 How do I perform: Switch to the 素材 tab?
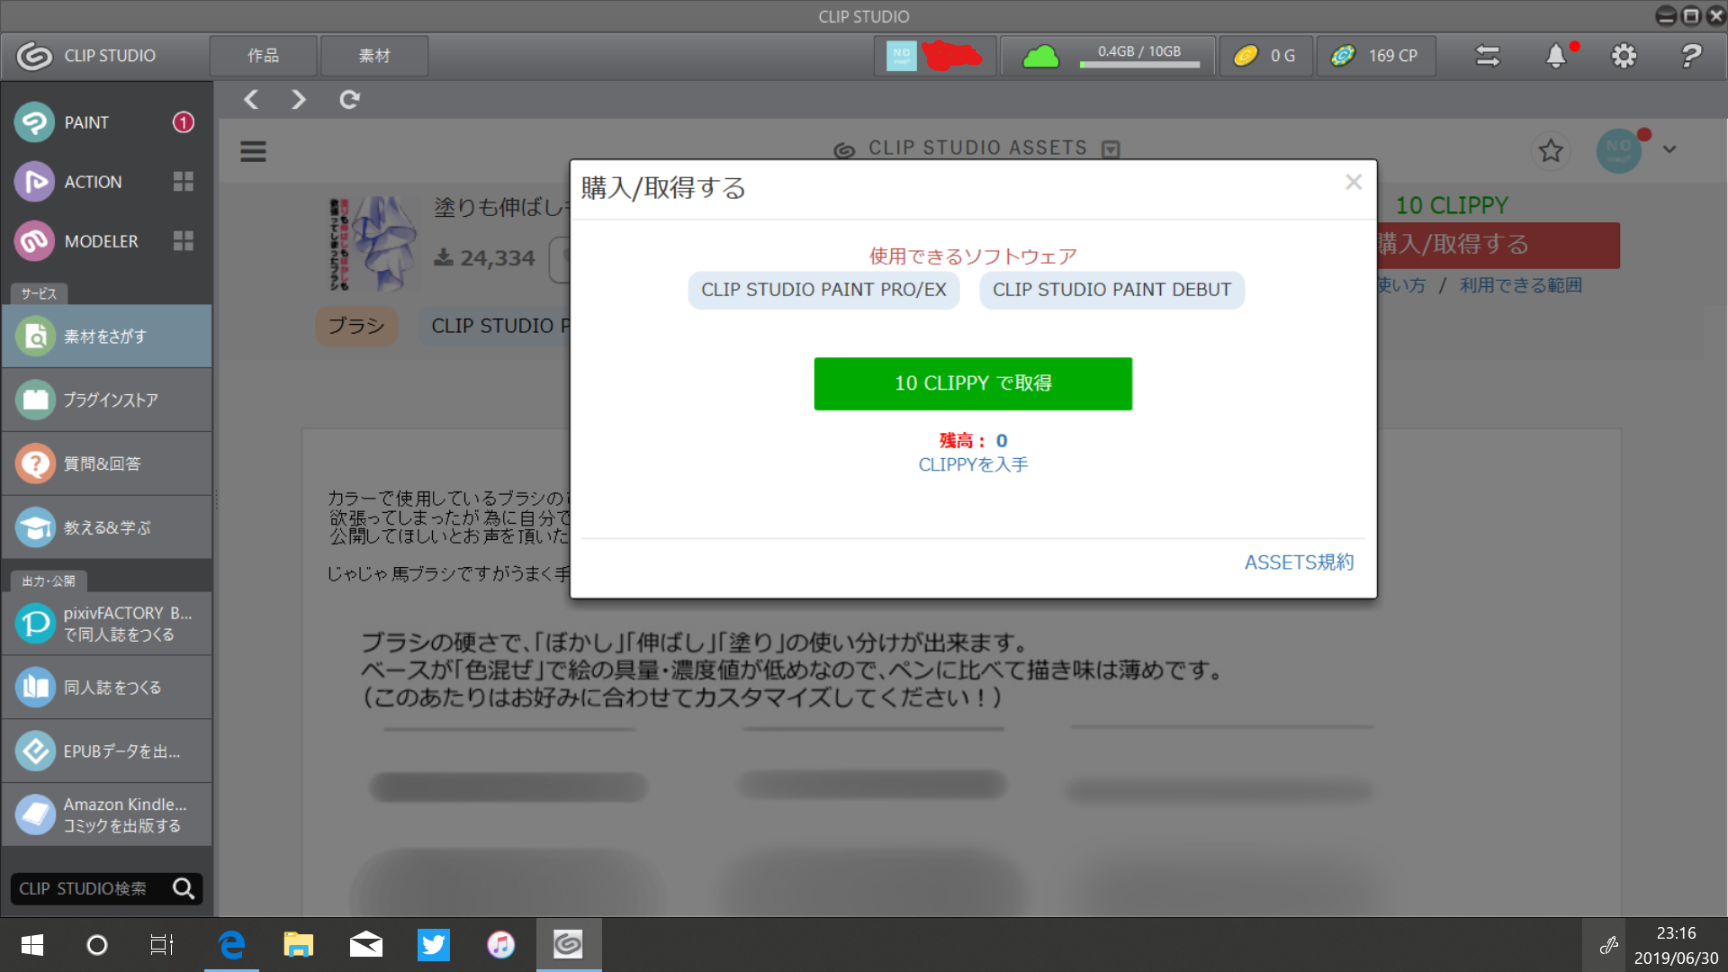click(375, 56)
